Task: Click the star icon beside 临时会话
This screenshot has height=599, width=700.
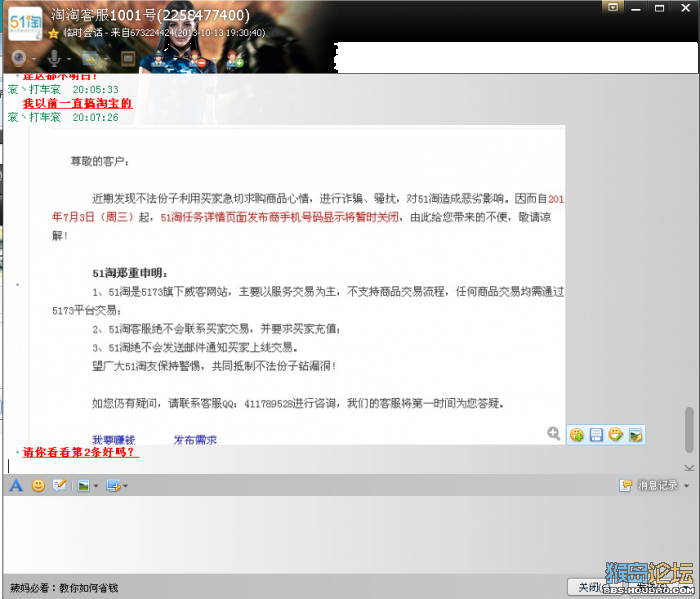Action: point(54,33)
